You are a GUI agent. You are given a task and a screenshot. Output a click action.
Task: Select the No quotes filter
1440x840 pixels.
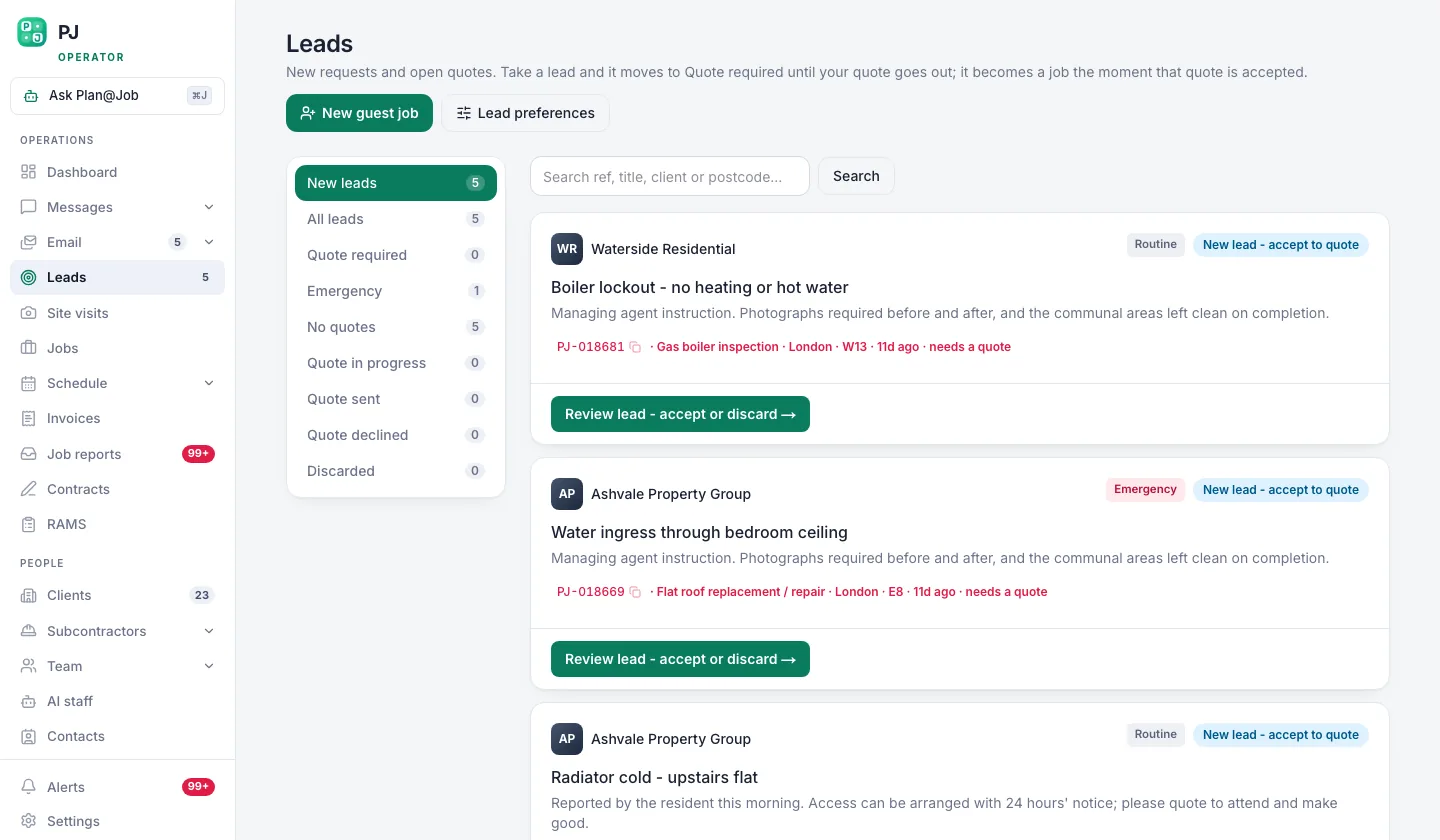[396, 327]
